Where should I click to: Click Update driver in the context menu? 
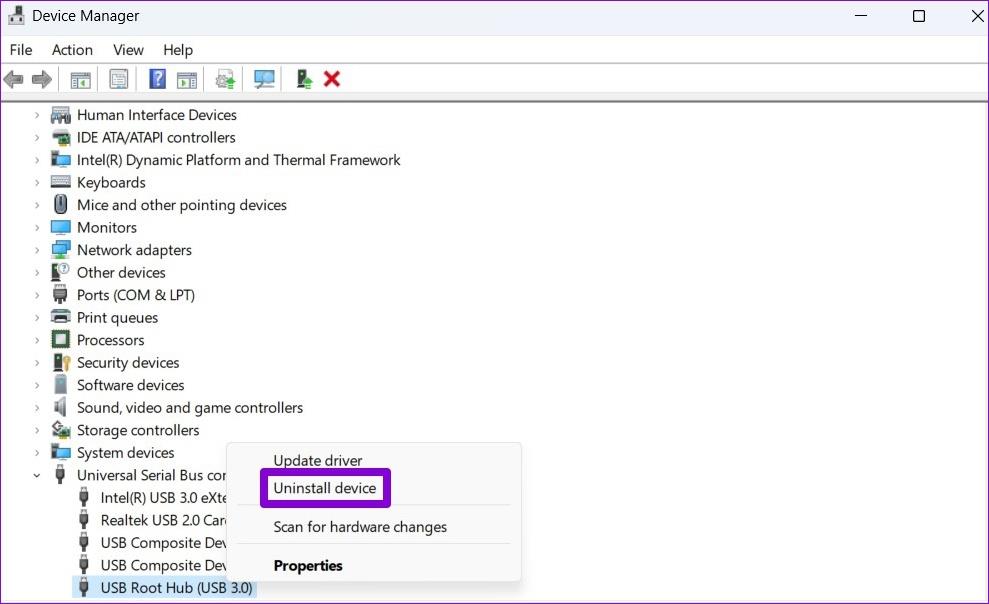(x=317, y=460)
